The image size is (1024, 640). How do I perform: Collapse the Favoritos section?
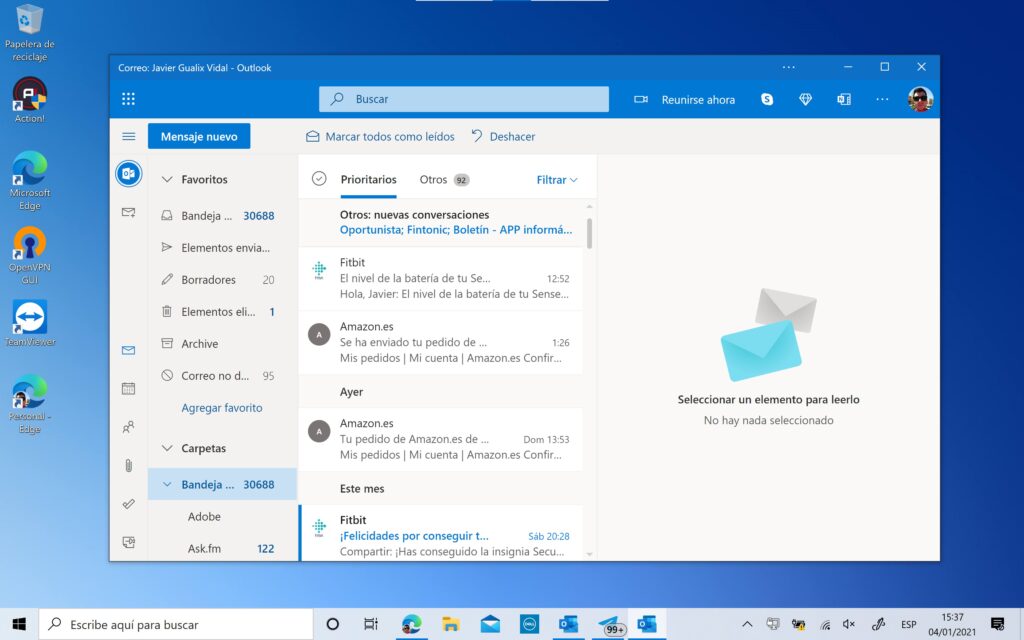[166, 178]
